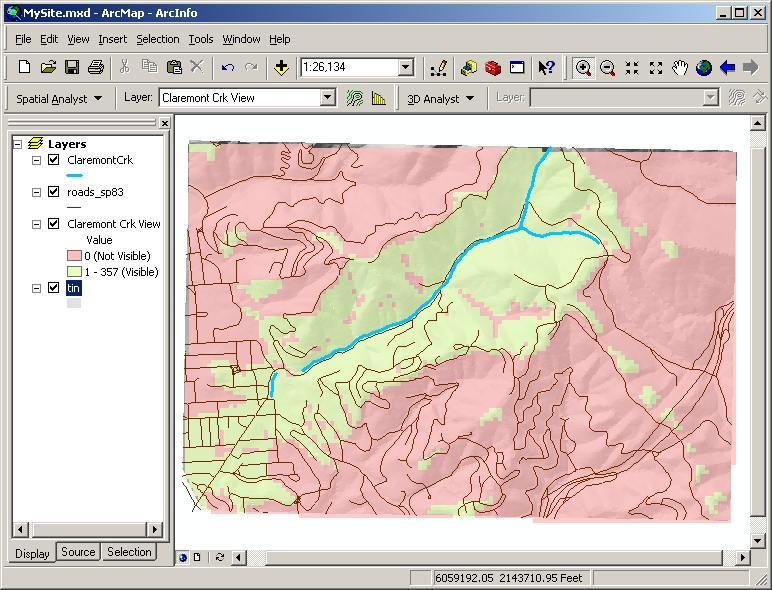Switch to the Source tab
Viewport: 772px width, 590px height.
click(x=78, y=552)
